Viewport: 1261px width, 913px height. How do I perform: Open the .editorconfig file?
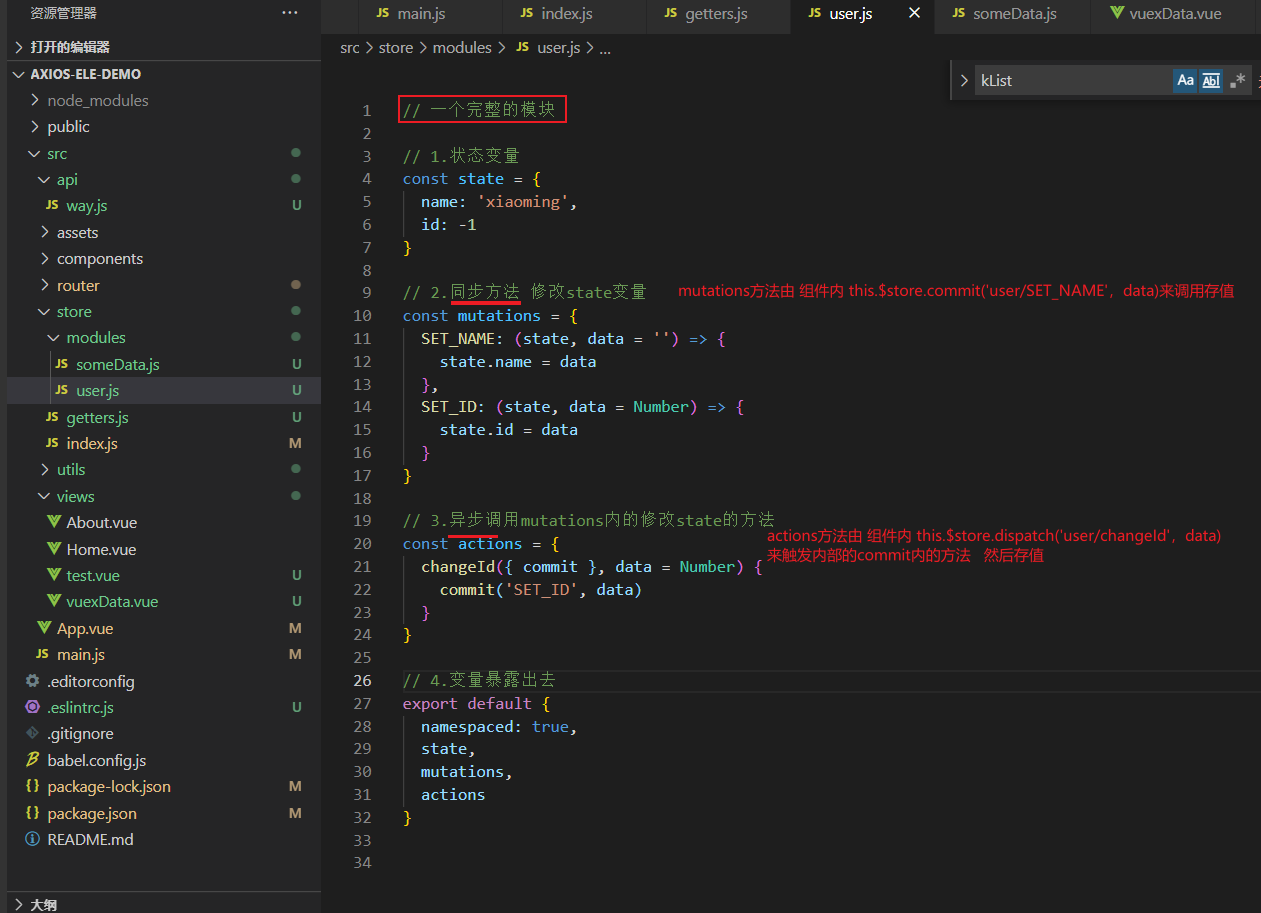(x=164, y=681)
